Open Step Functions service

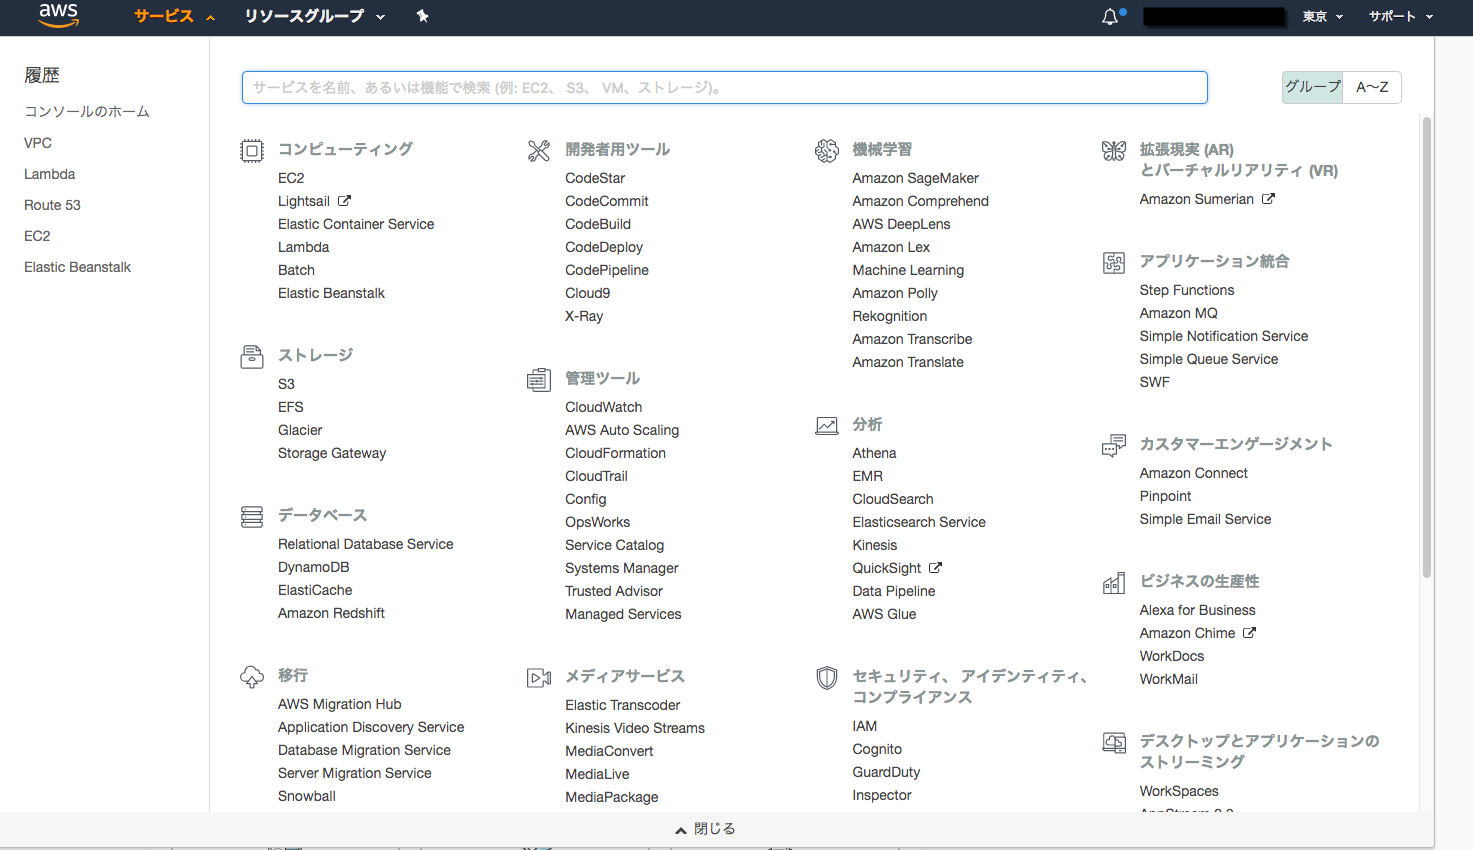pos(1187,290)
